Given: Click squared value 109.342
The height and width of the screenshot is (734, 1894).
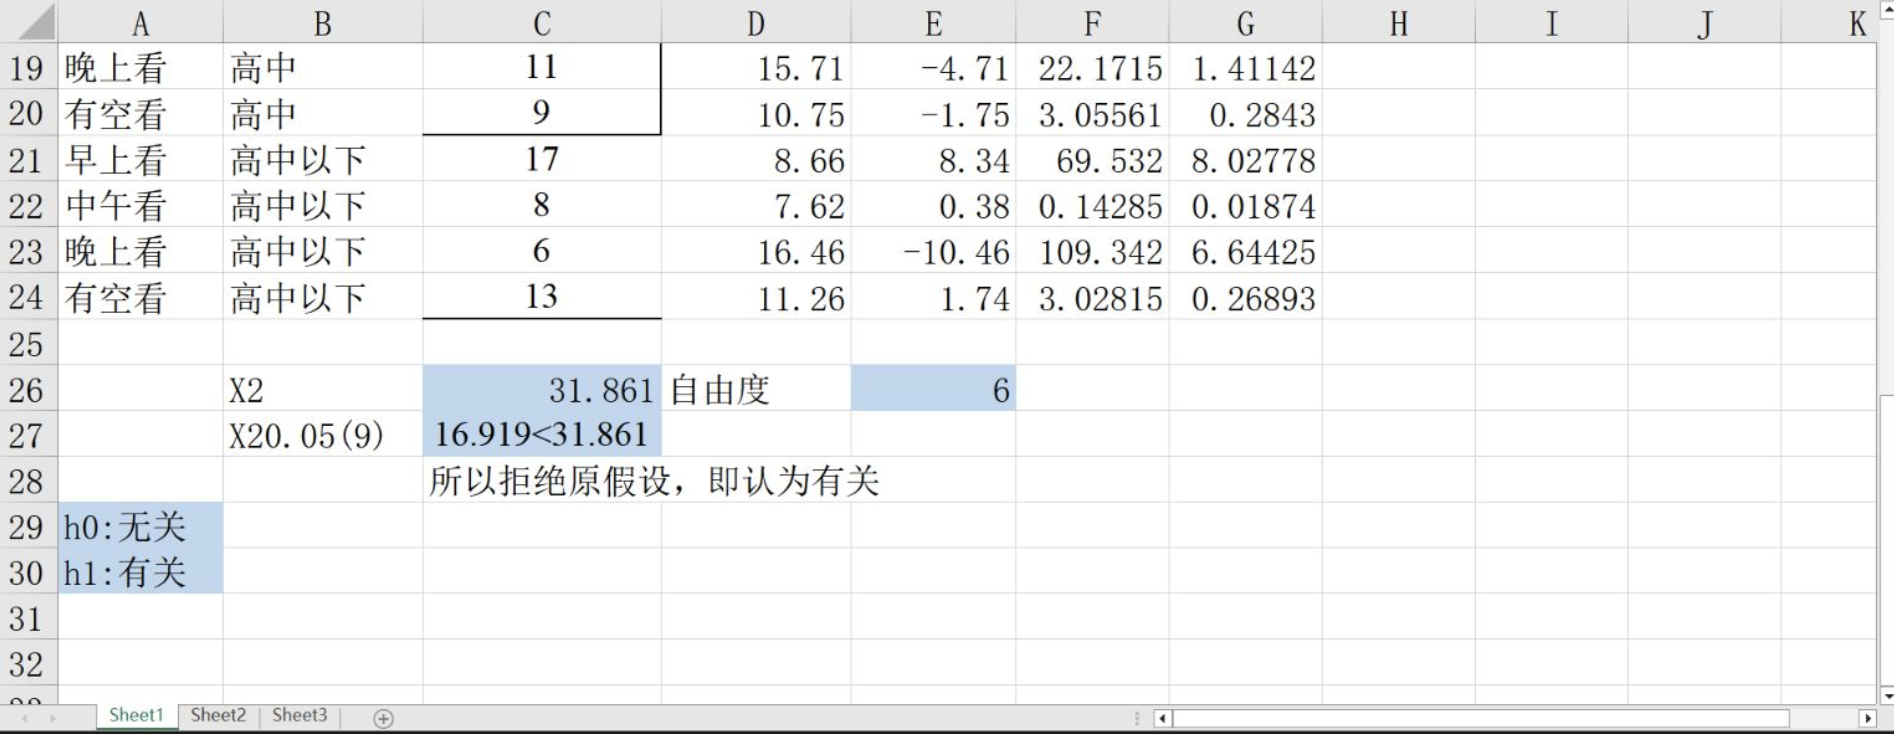Looking at the screenshot, I should 1092,252.
